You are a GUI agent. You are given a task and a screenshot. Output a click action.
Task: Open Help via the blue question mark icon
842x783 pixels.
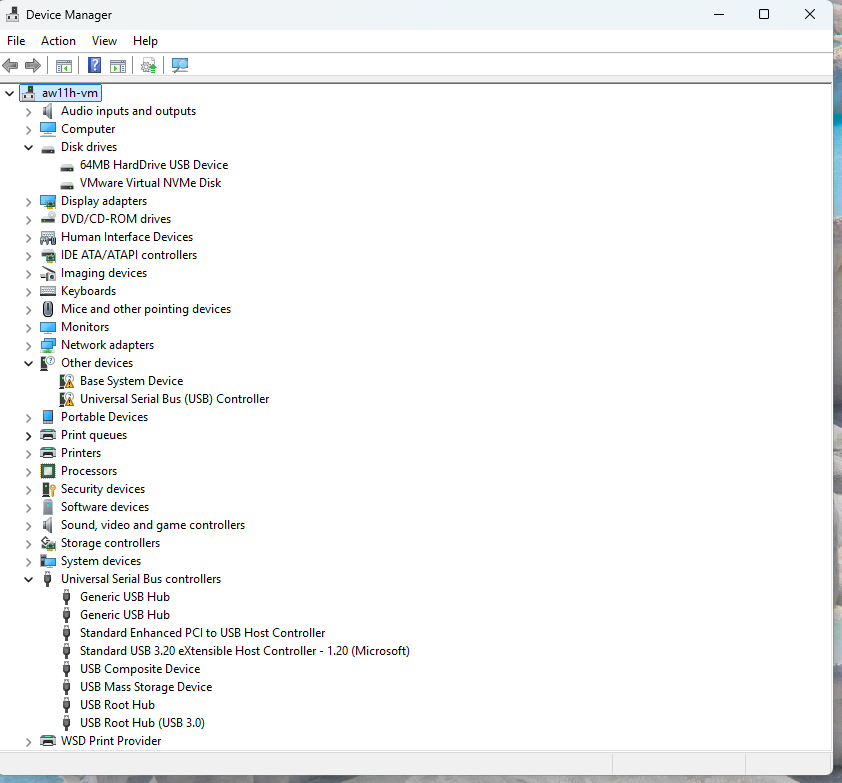pos(95,66)
